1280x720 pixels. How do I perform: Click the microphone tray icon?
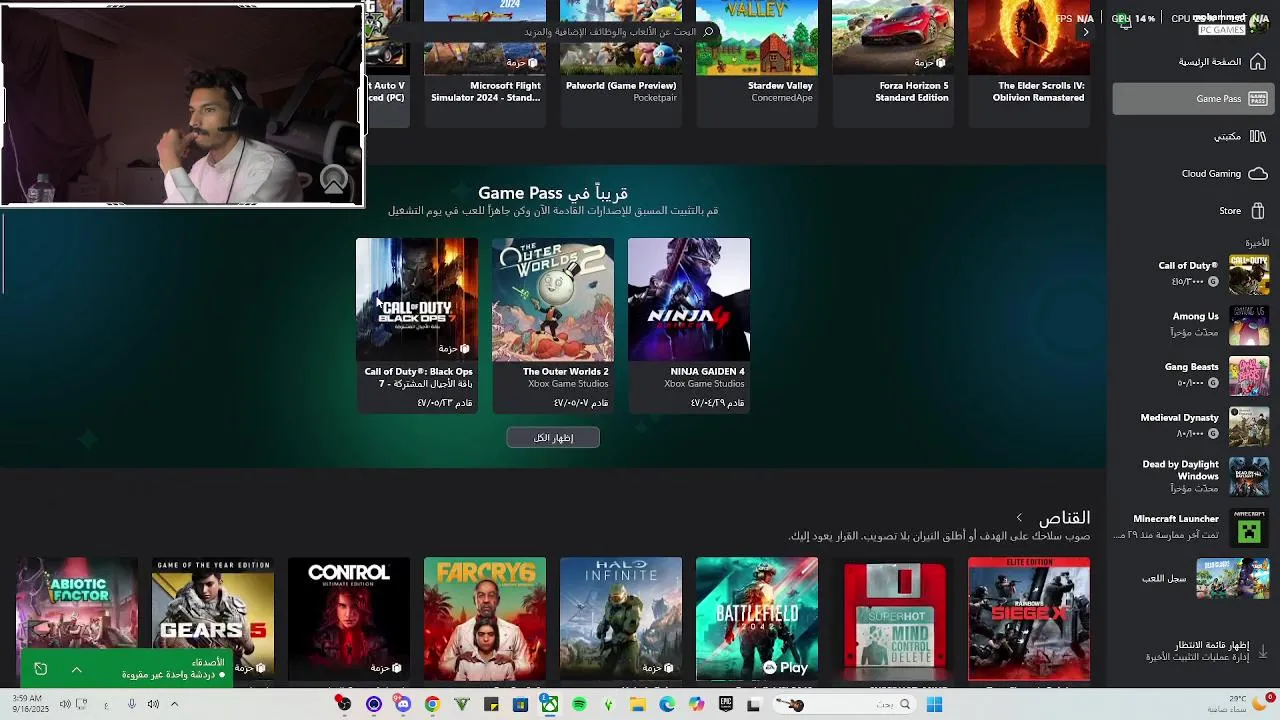[x=131, y=704]
